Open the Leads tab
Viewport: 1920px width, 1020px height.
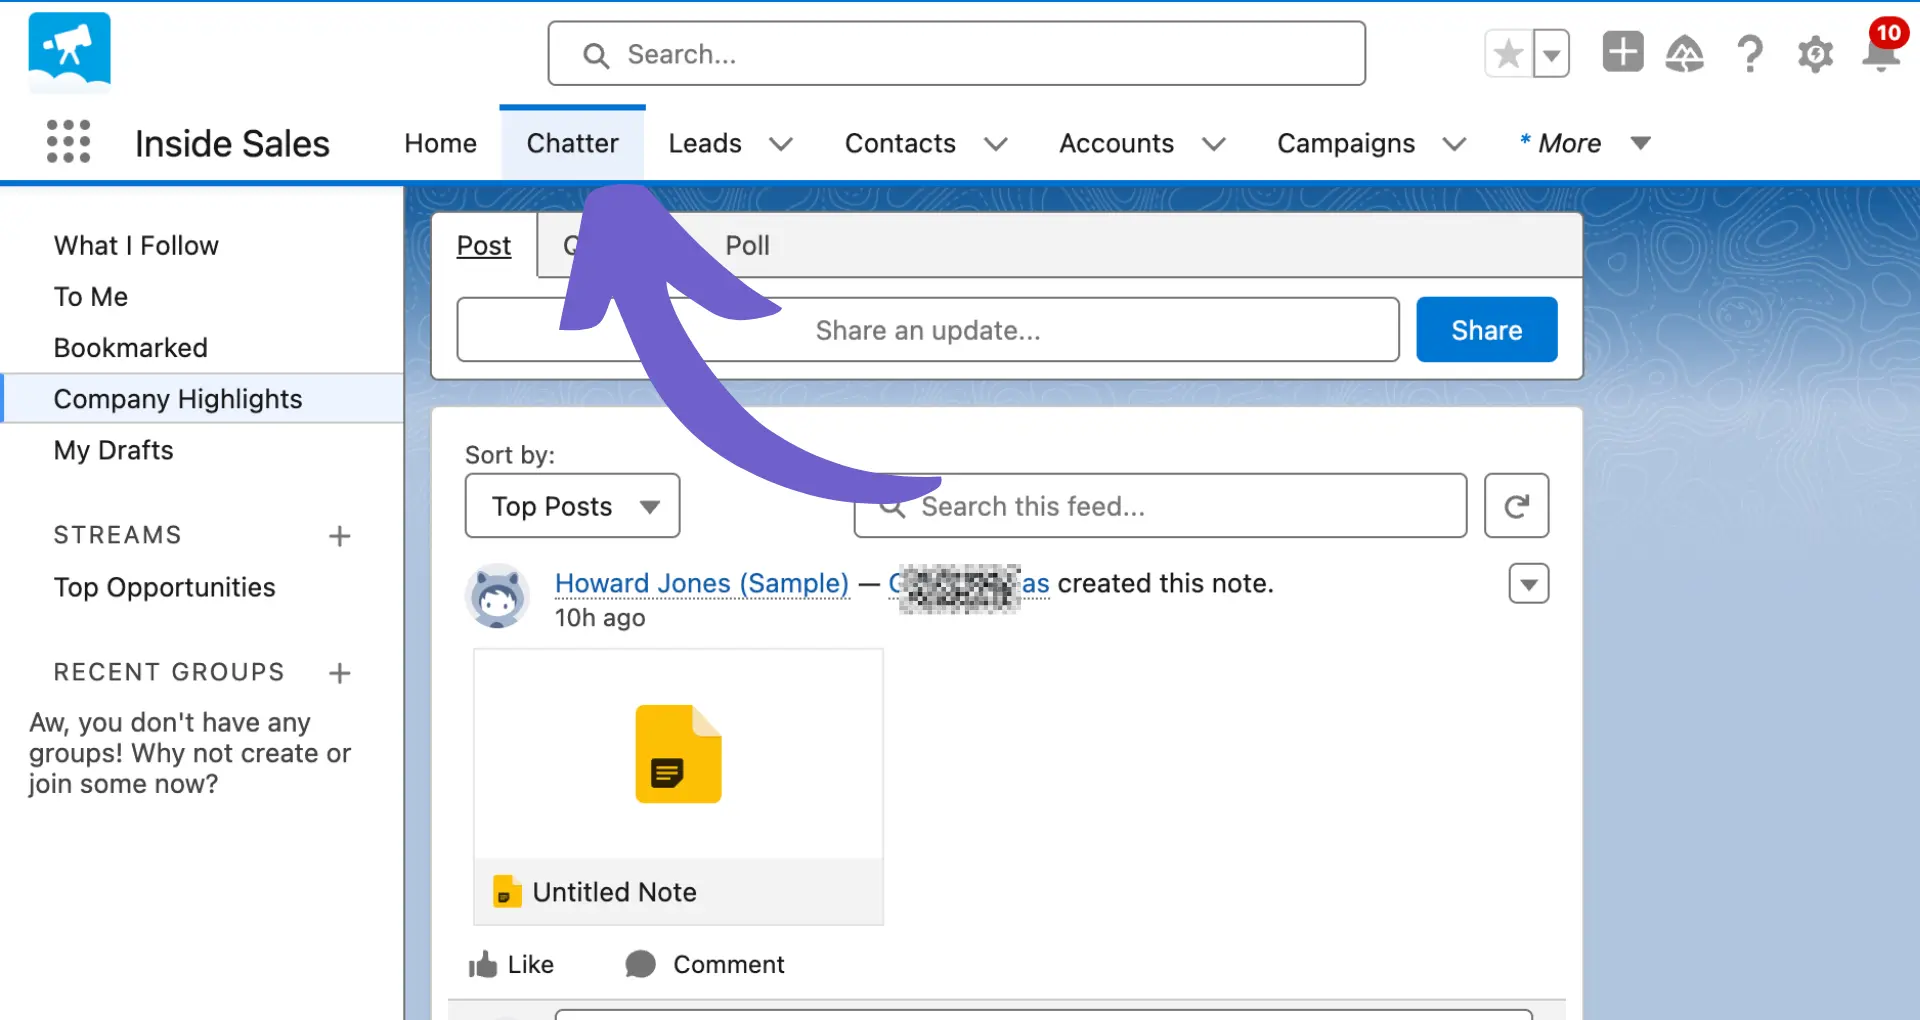pyautogui.click(x=705, y=143)
